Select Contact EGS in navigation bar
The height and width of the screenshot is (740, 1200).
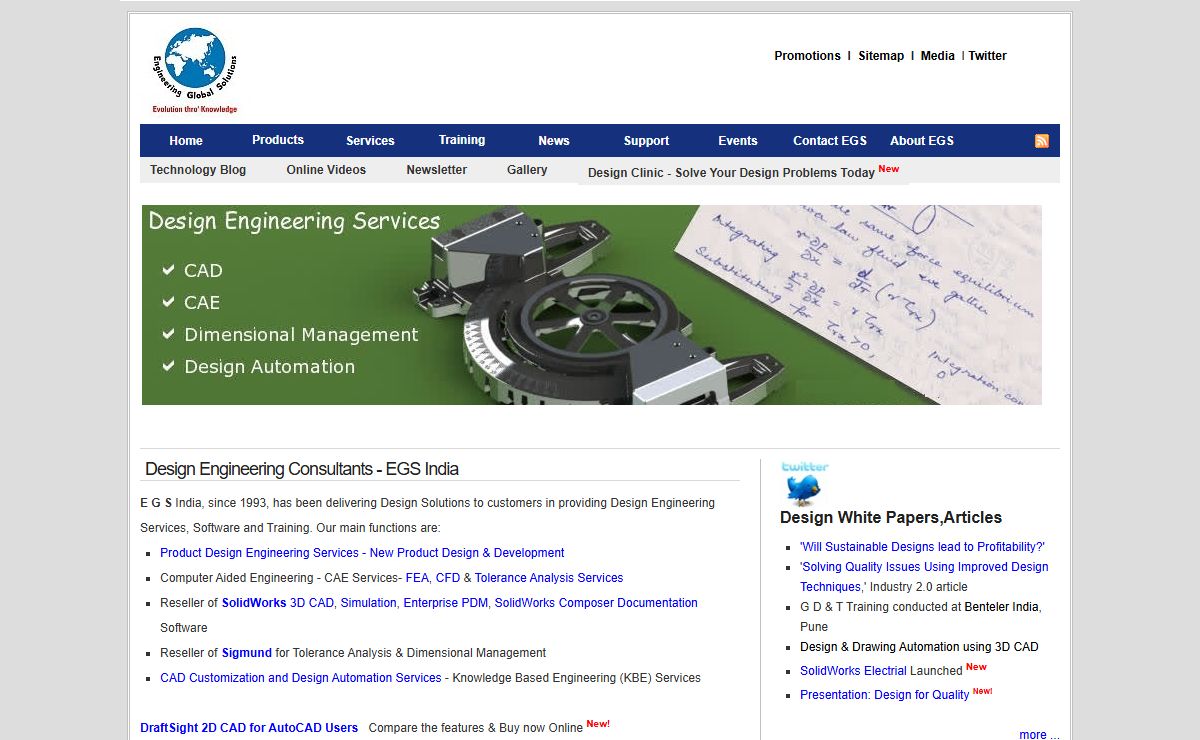pyautogui.click(x=830, y=141)
